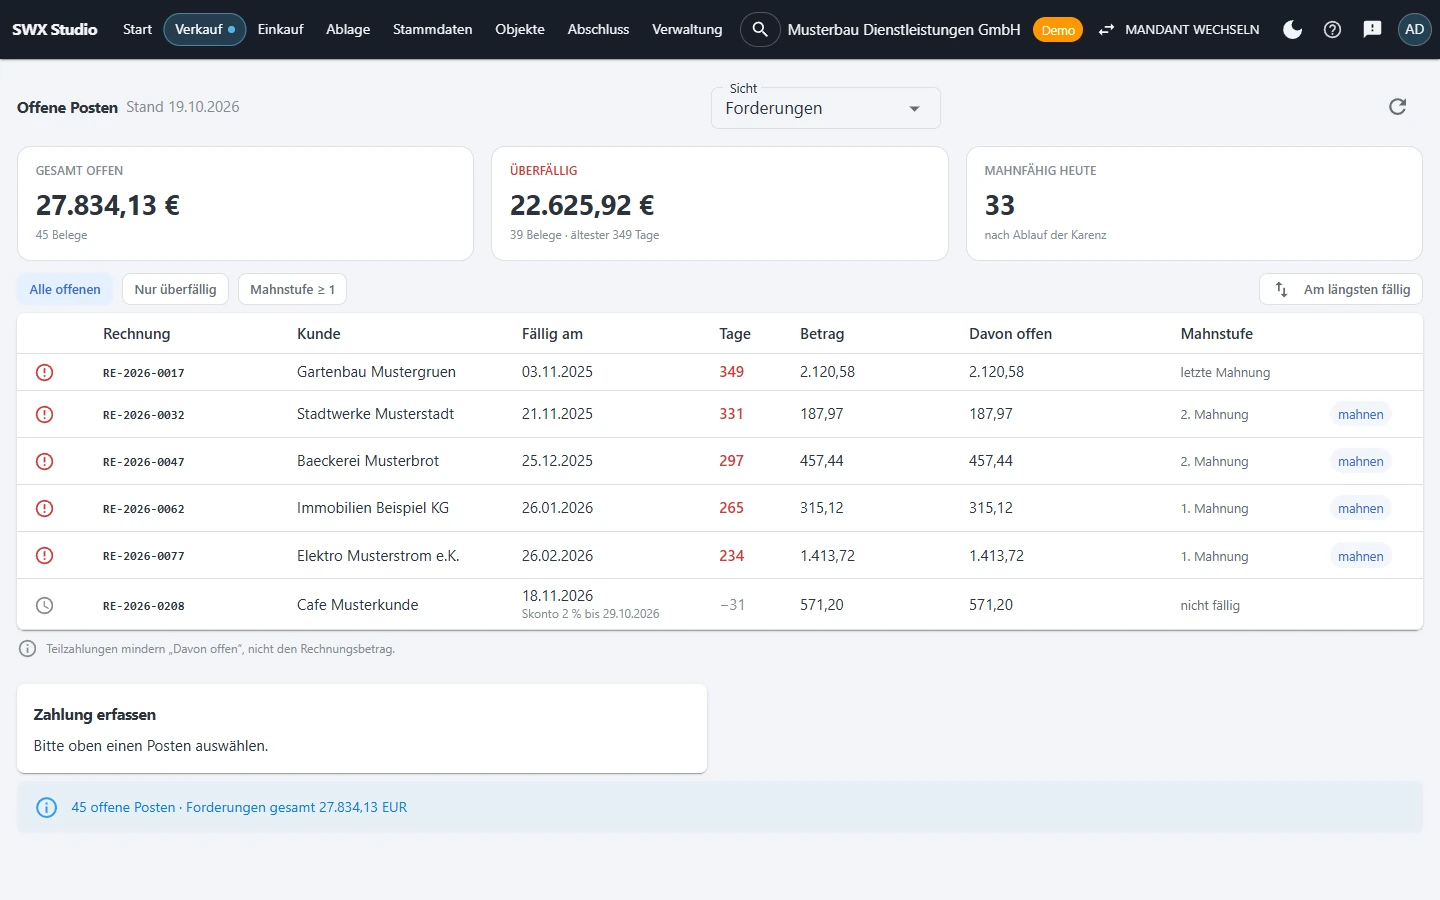Open the help question mark icon
This screenshot has height=900, width=1440.
1332,29
